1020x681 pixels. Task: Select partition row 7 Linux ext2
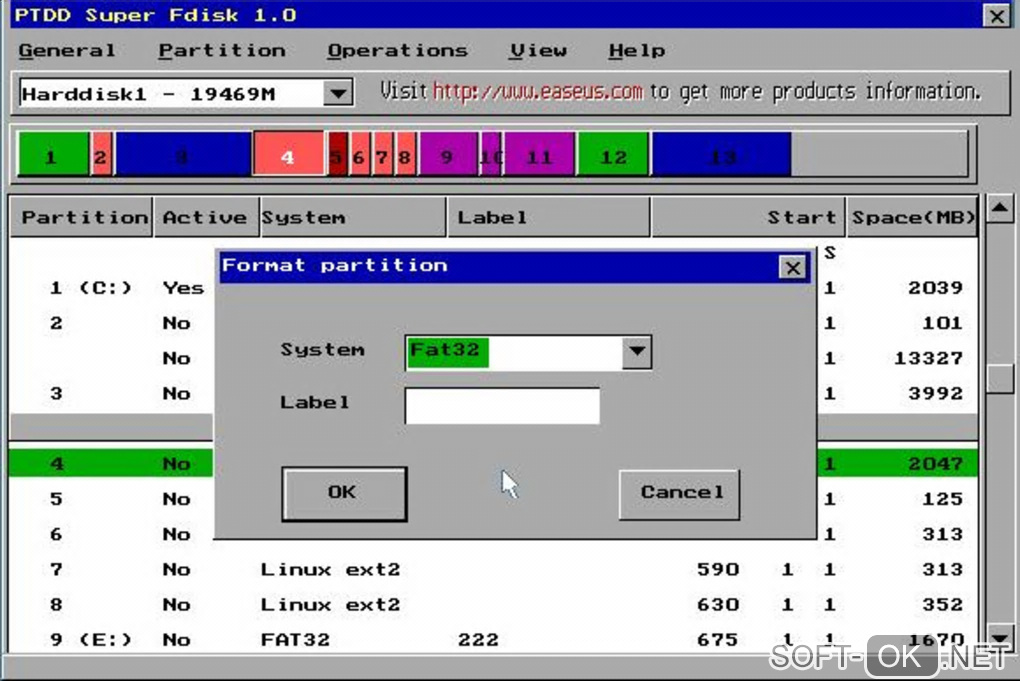(493, 568)
